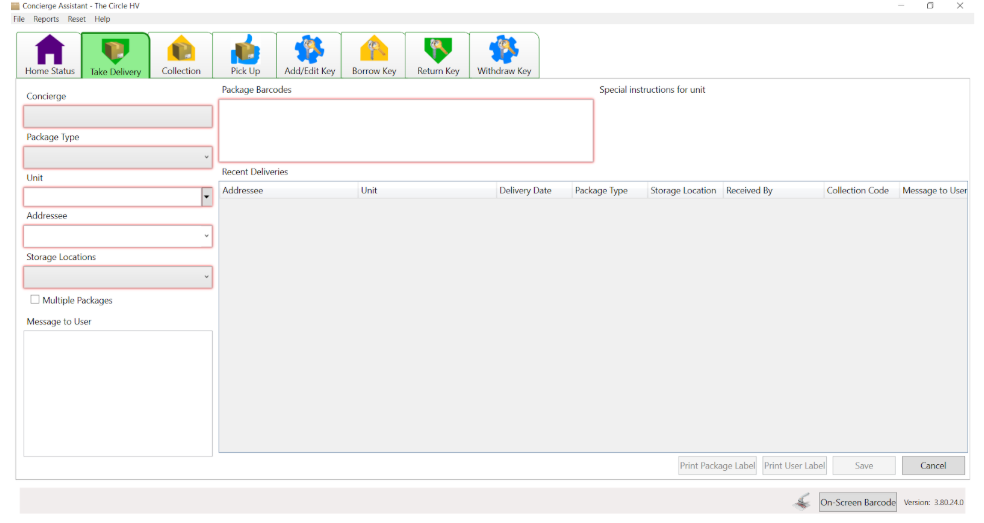Click the Message to User column header
984x523 pixels.
(934, 190)
